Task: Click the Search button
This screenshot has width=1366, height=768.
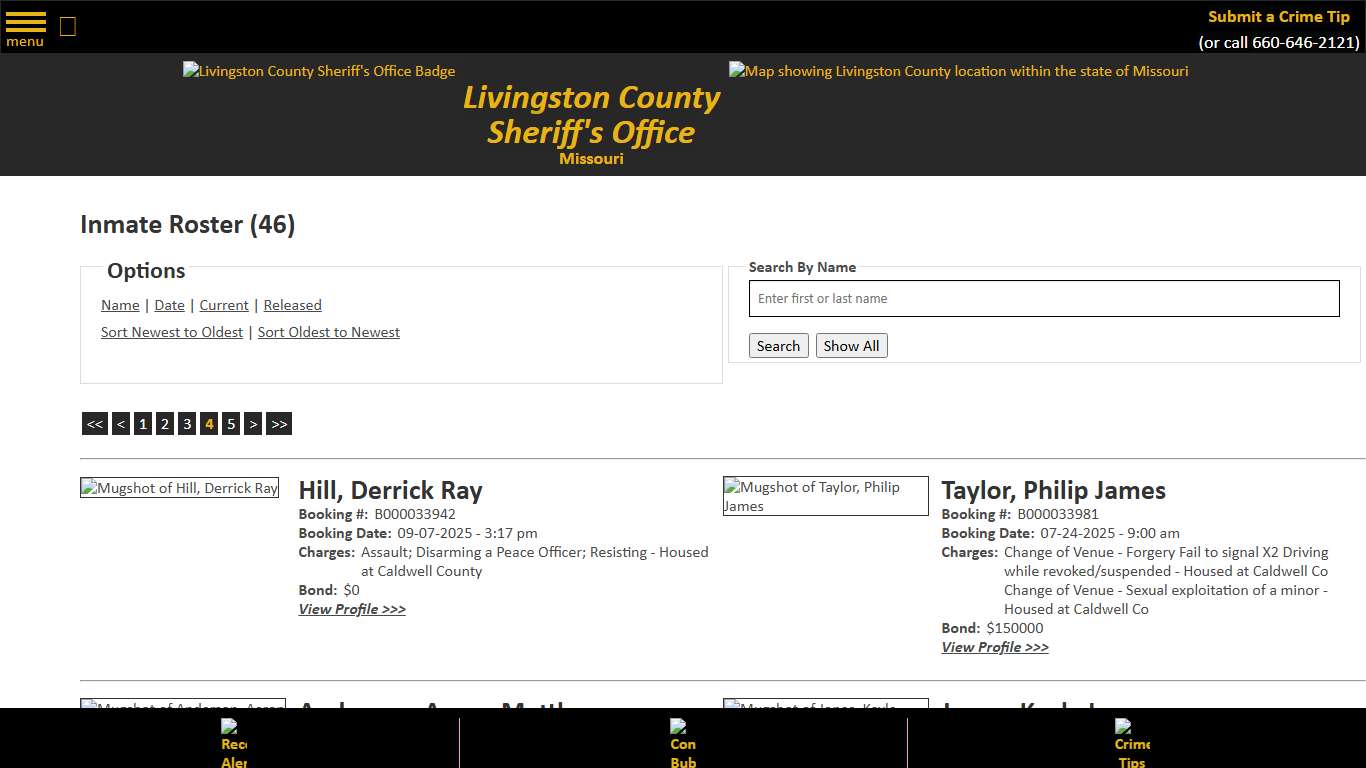Action: point(778,345)
